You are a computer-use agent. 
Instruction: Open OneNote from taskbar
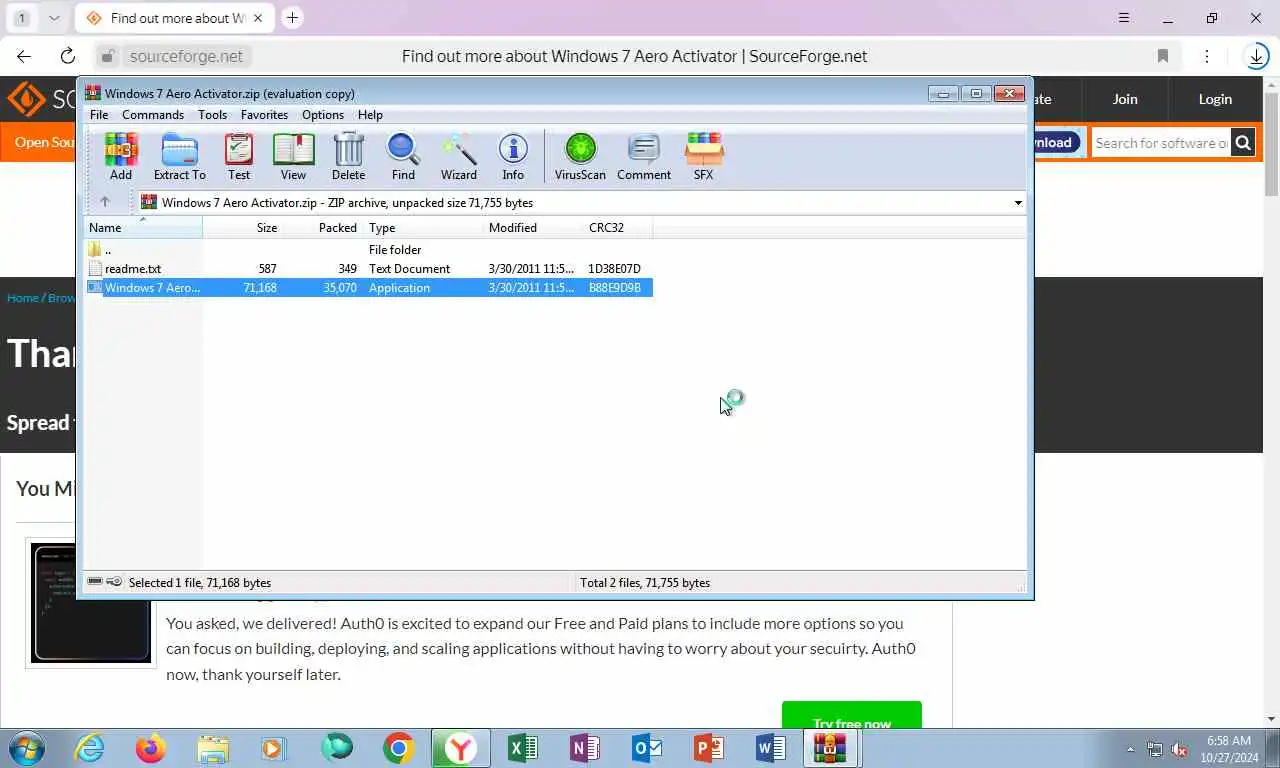pyautogui.click(x=584, y=748)
